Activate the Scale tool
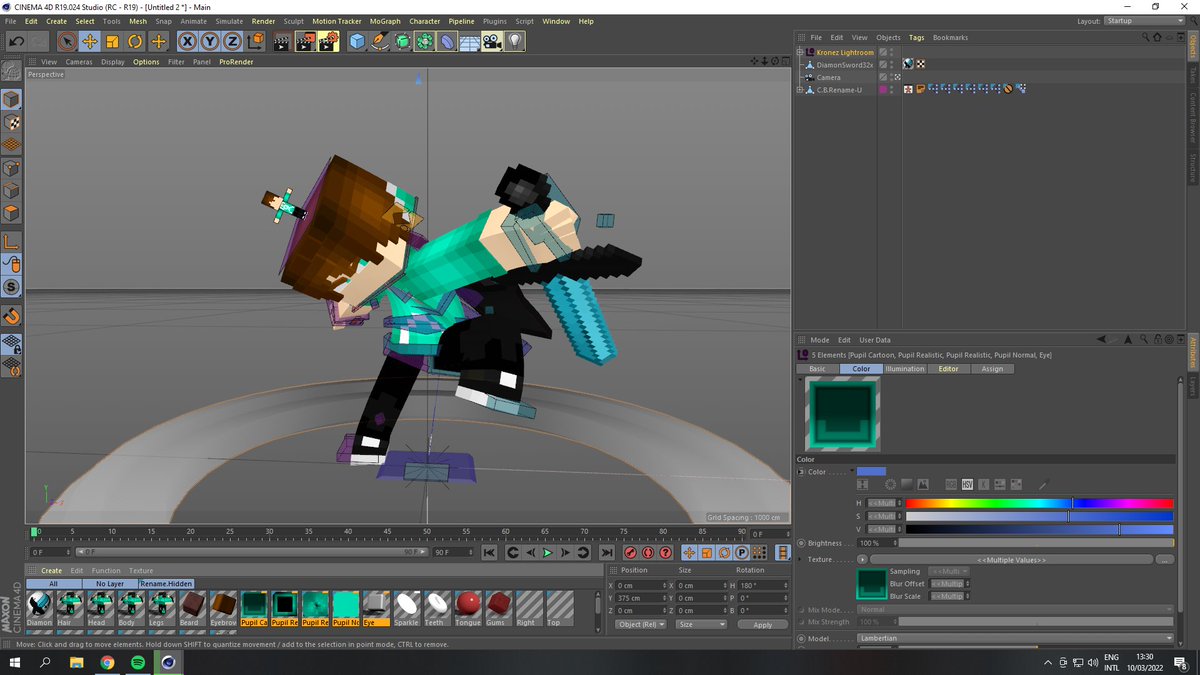The image size is (1200, 675). 112,41
